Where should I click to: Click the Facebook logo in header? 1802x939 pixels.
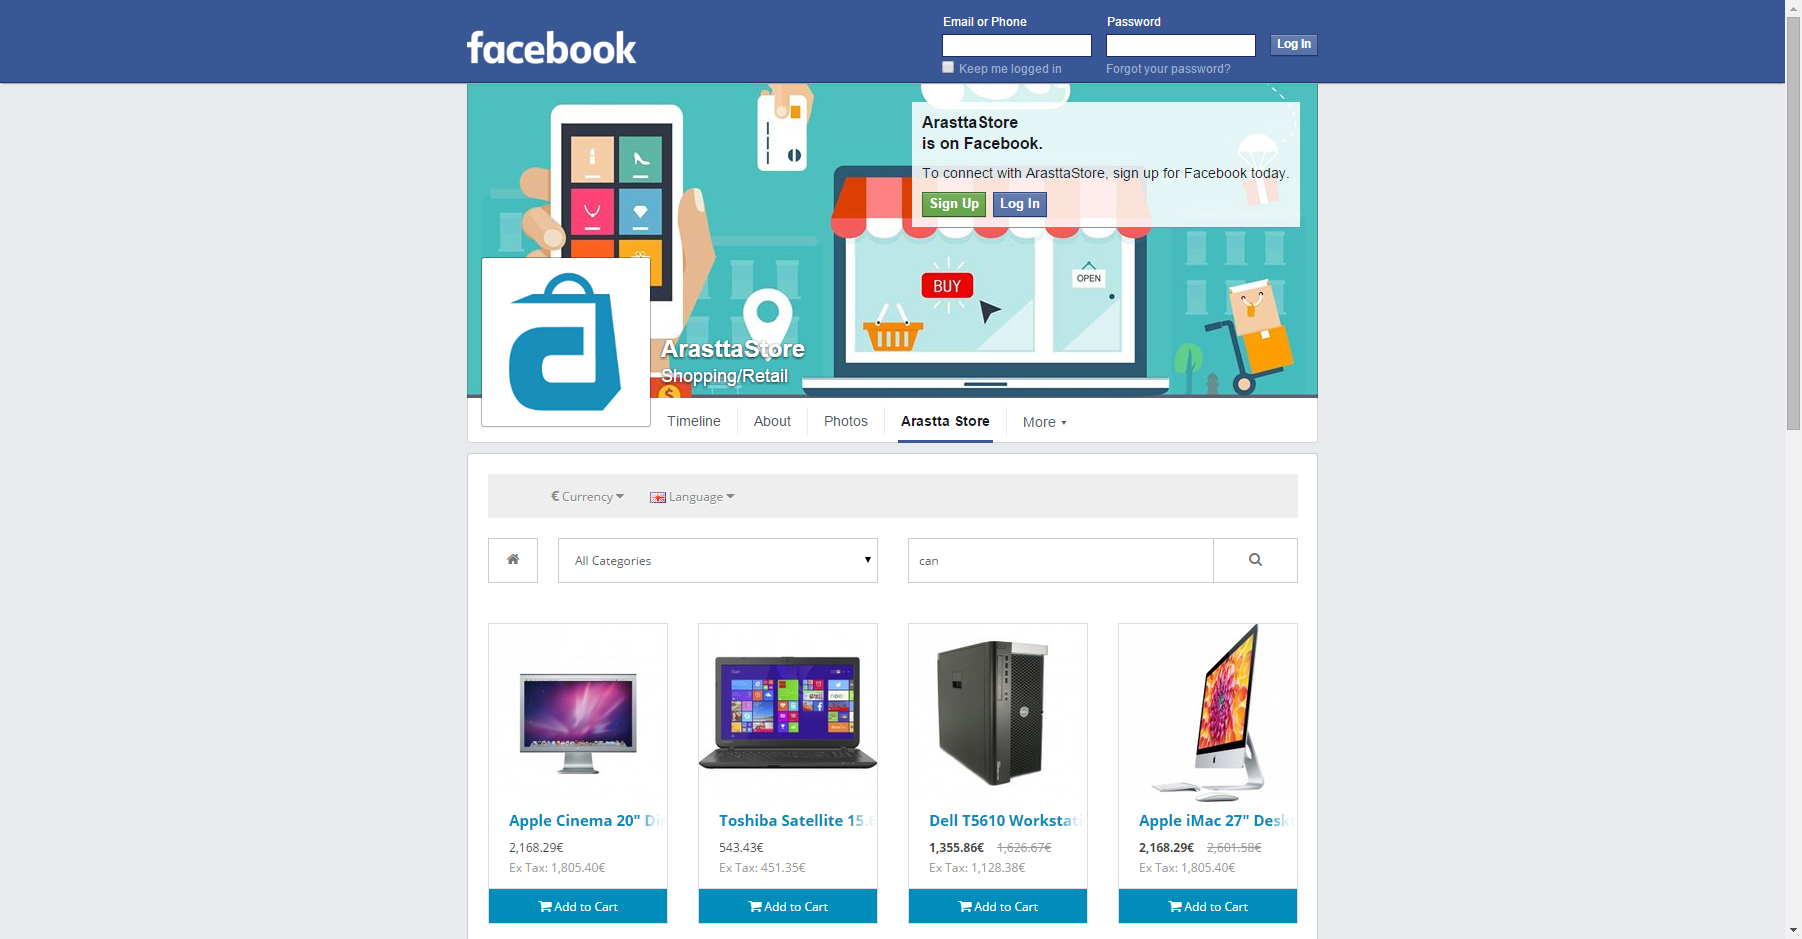[x=551, y=47]
